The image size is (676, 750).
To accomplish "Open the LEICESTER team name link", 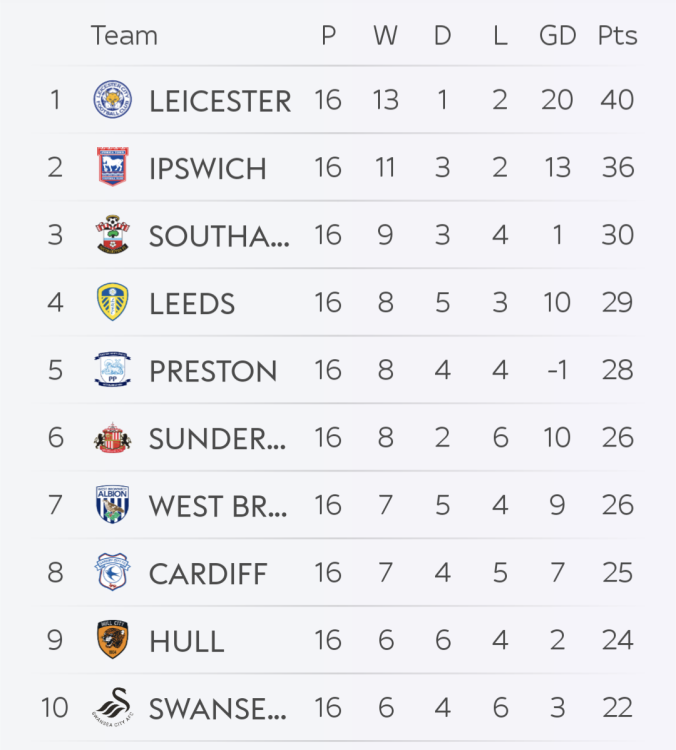I will click(220, 100).
